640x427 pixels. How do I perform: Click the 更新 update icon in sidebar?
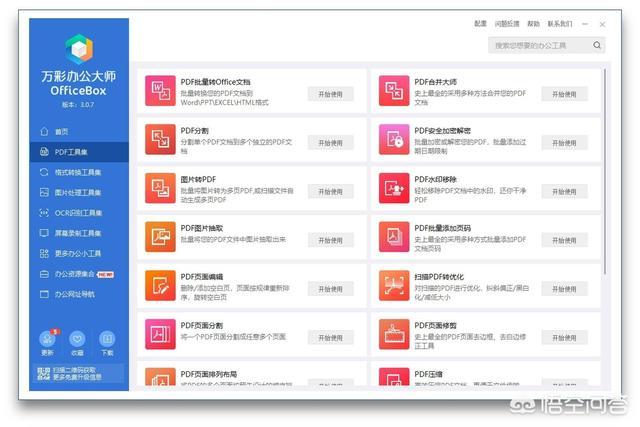coord(47,338)
